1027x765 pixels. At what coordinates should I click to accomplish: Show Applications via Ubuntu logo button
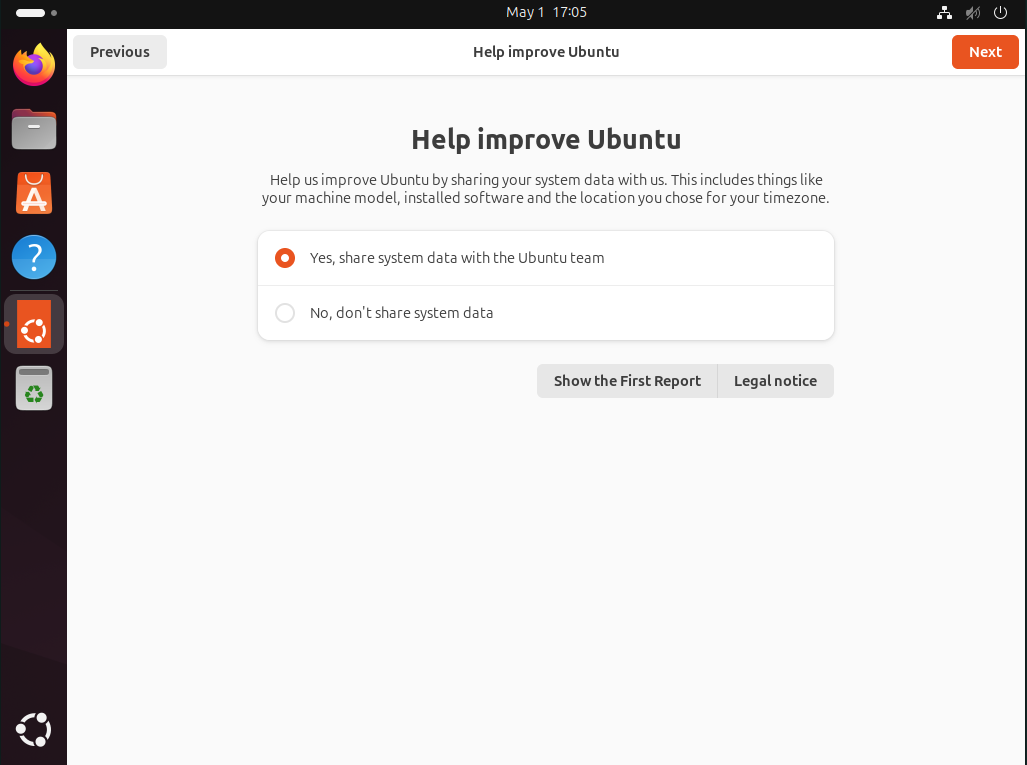pyautogui.click(x=34, y=730)
